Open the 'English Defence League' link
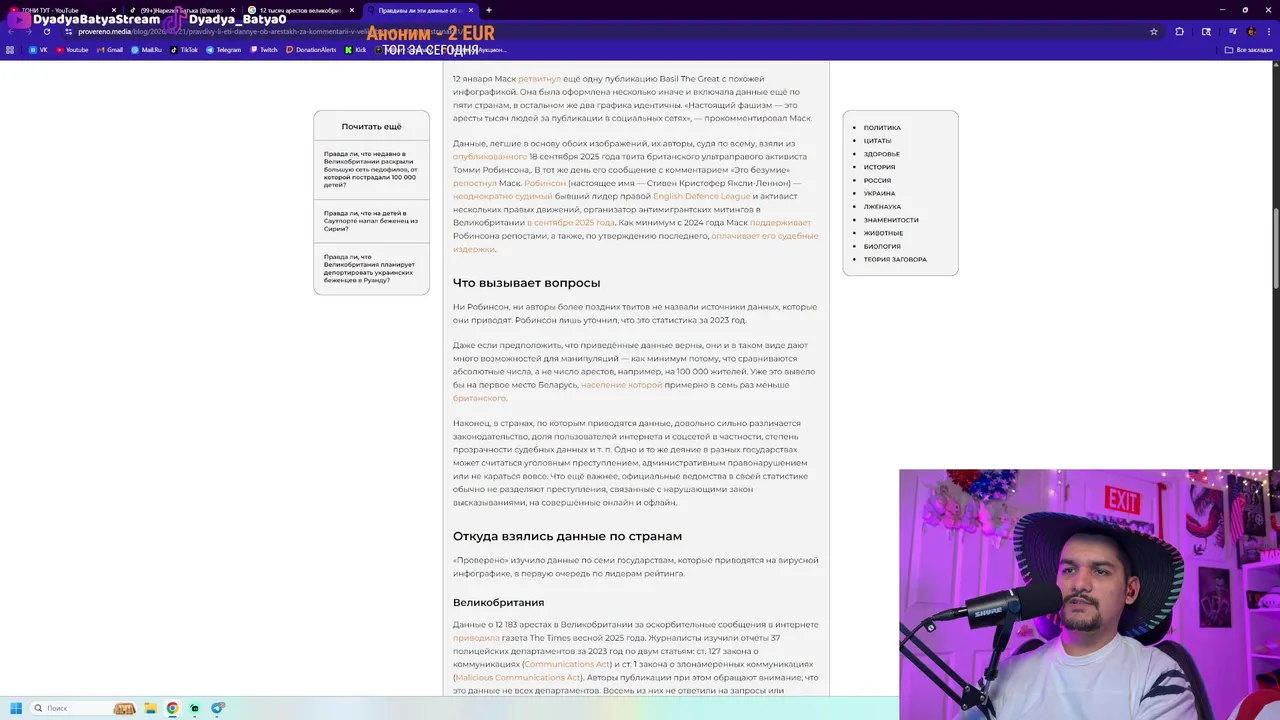 (x=701, y=196)
